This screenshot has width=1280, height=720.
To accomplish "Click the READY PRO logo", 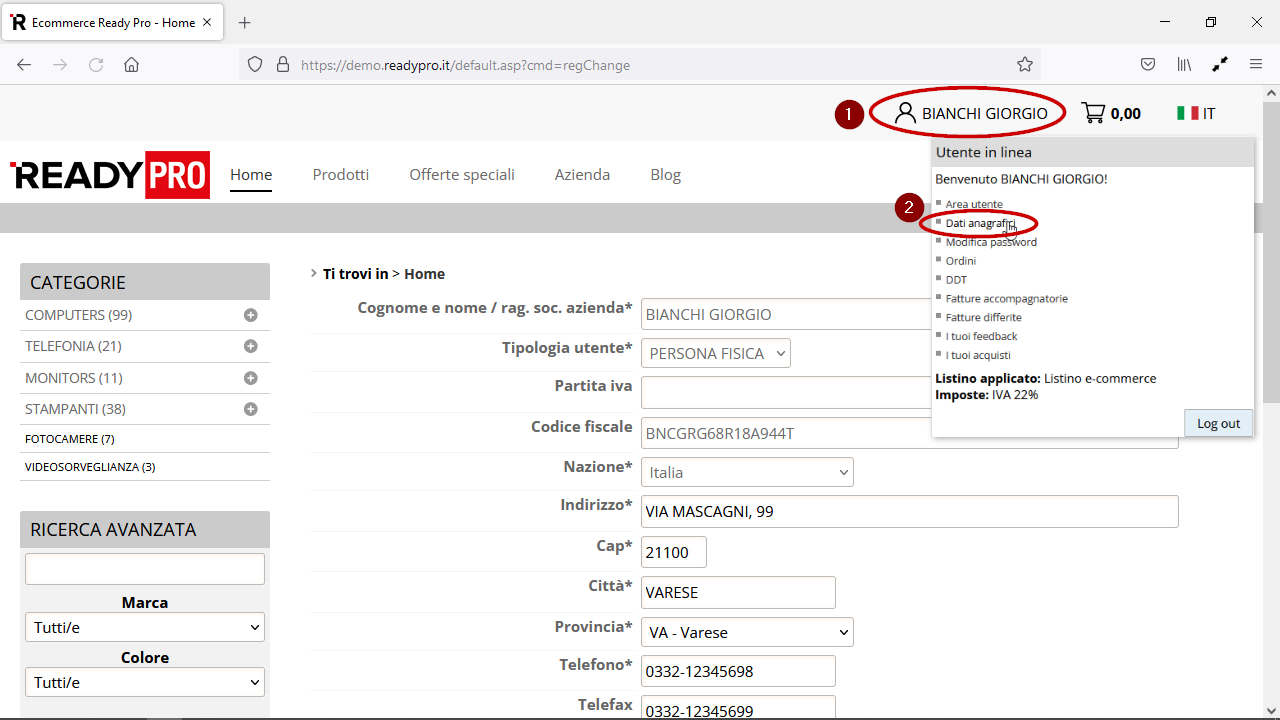I will tap(110, 174).
